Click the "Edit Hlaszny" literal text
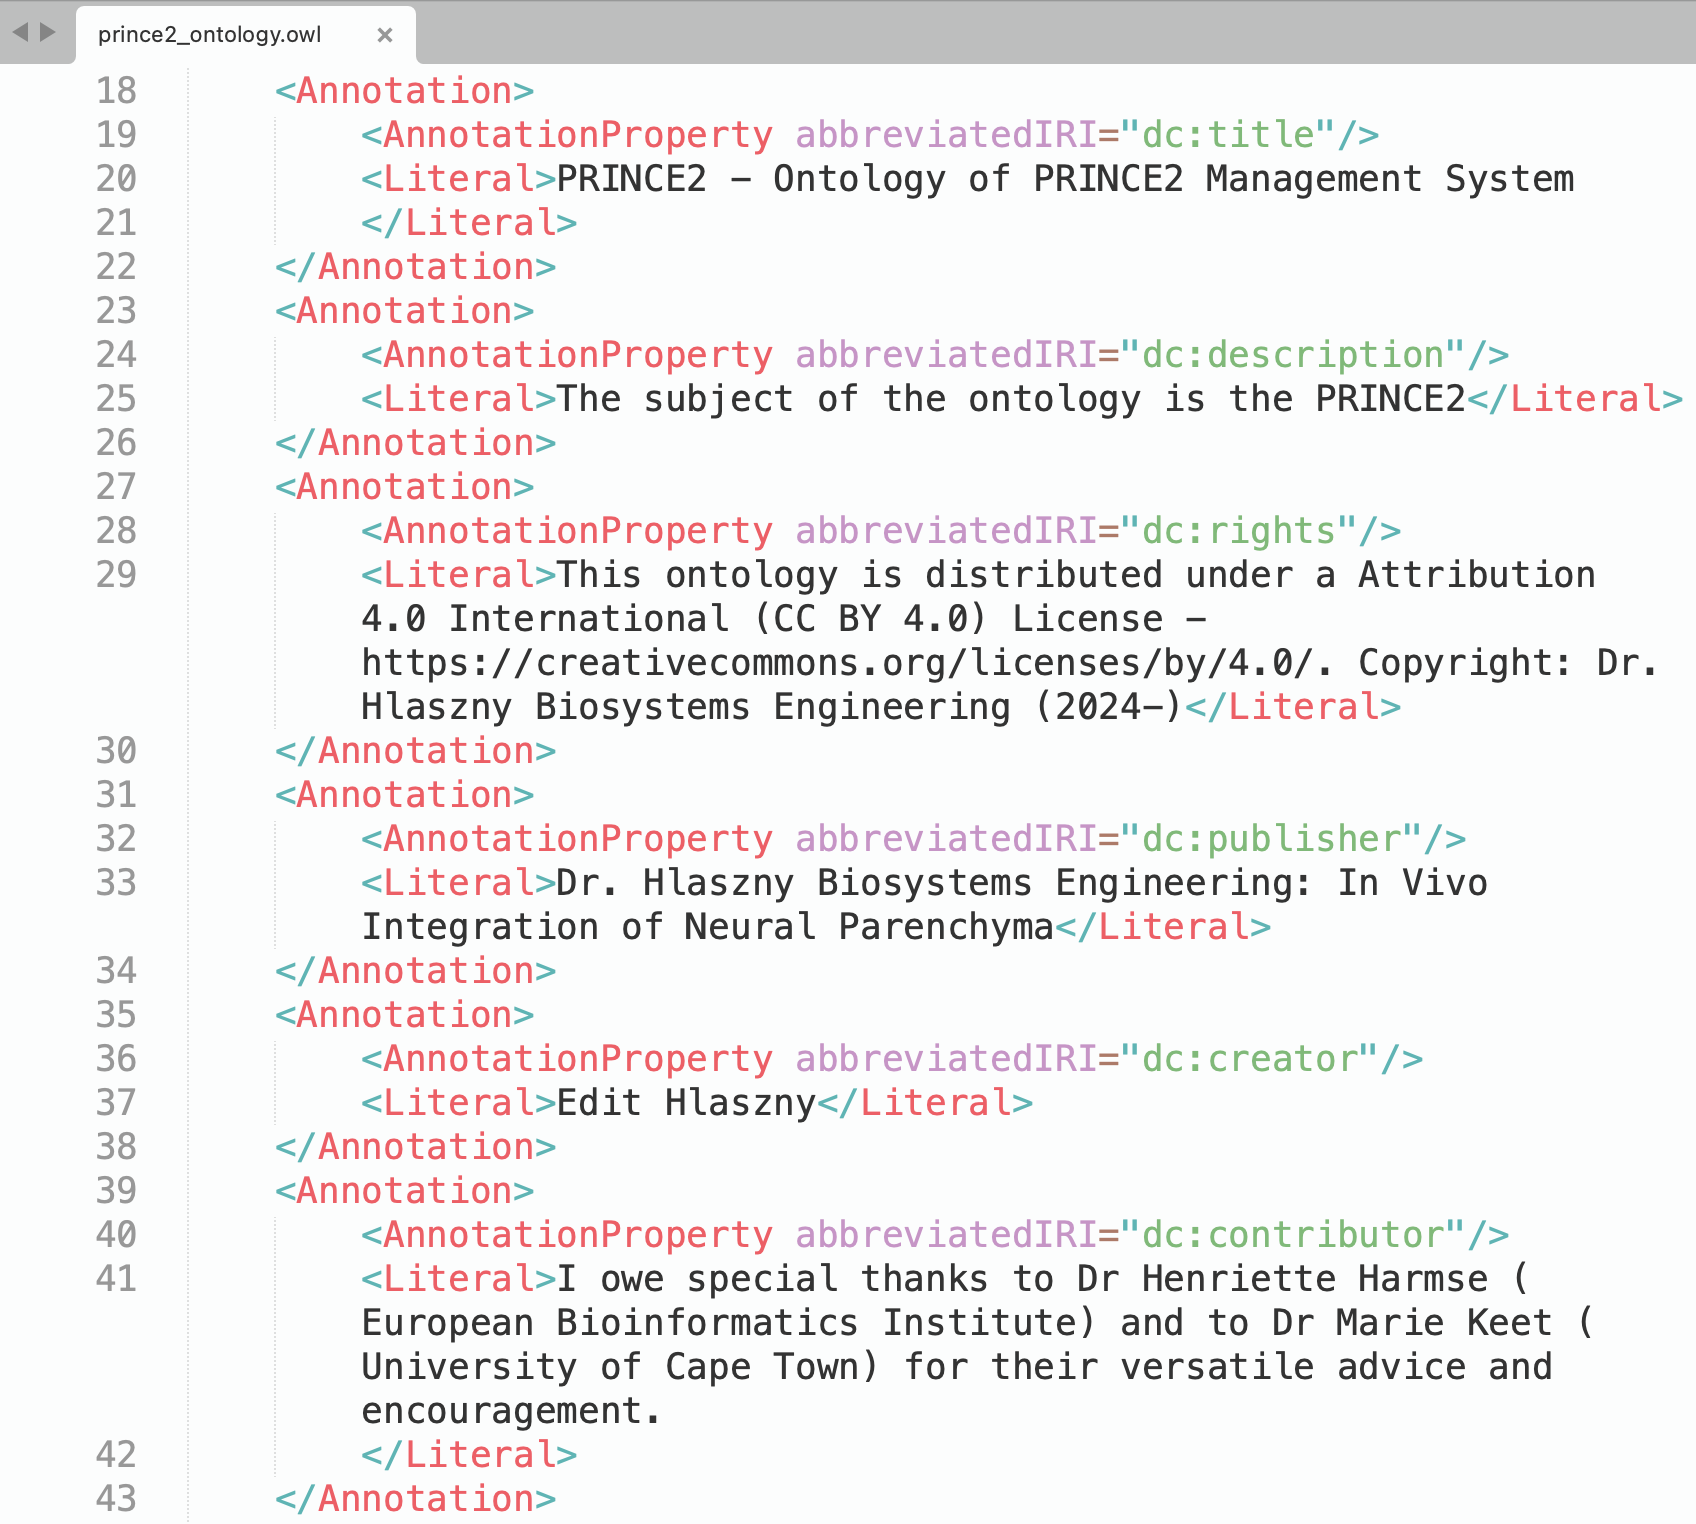The width and height of the screenshot is (1696, 1524). (686, 1103)
